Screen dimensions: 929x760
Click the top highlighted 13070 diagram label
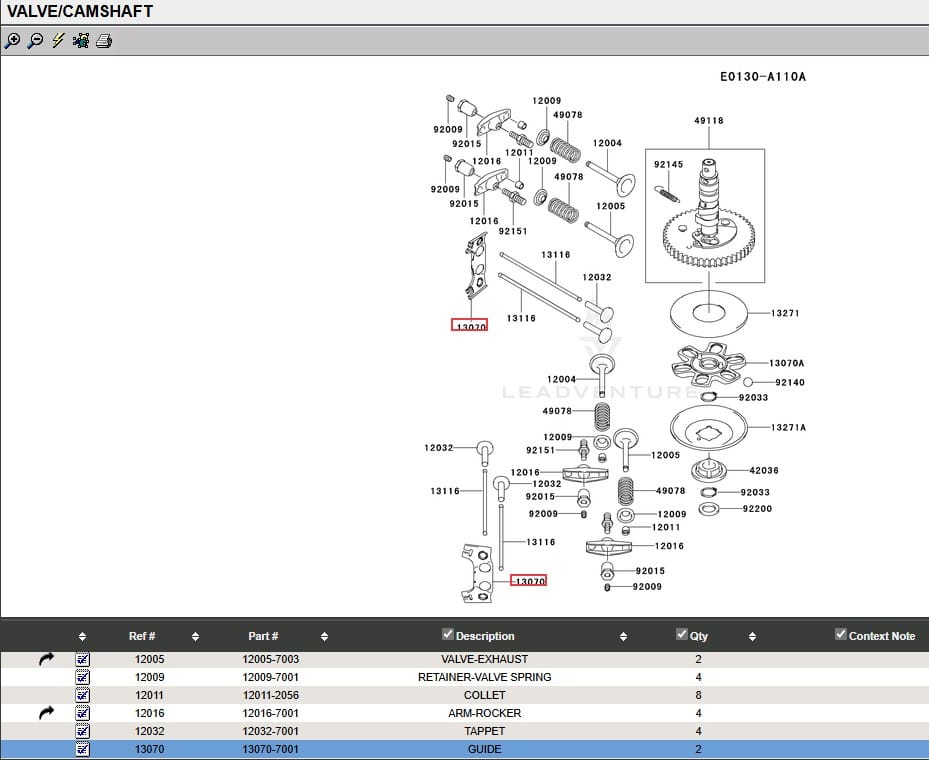[x=470, y=326]
